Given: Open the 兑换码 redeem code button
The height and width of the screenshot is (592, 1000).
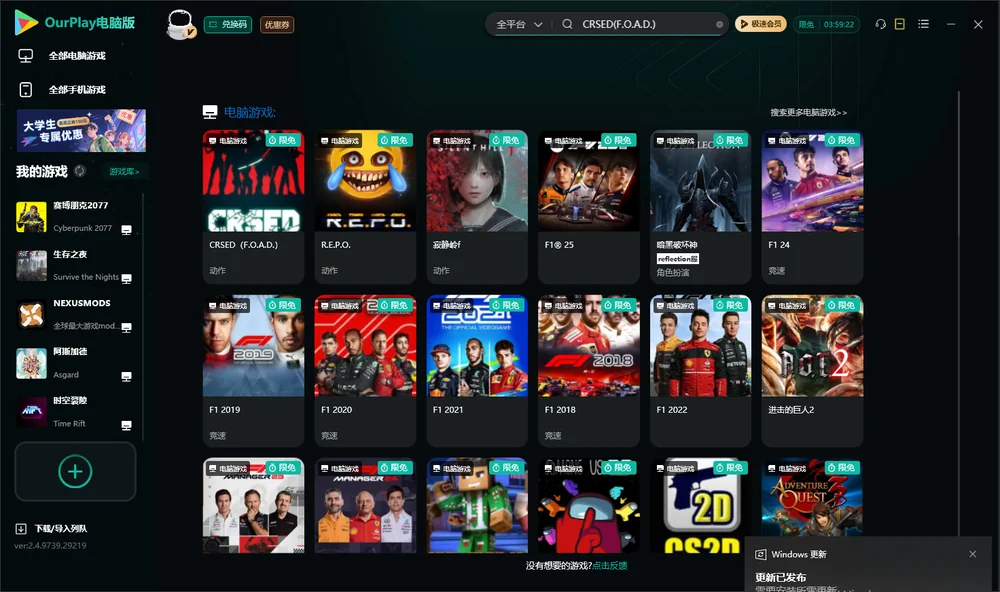Looking at the screenshot, I should (x=228, y=24).
